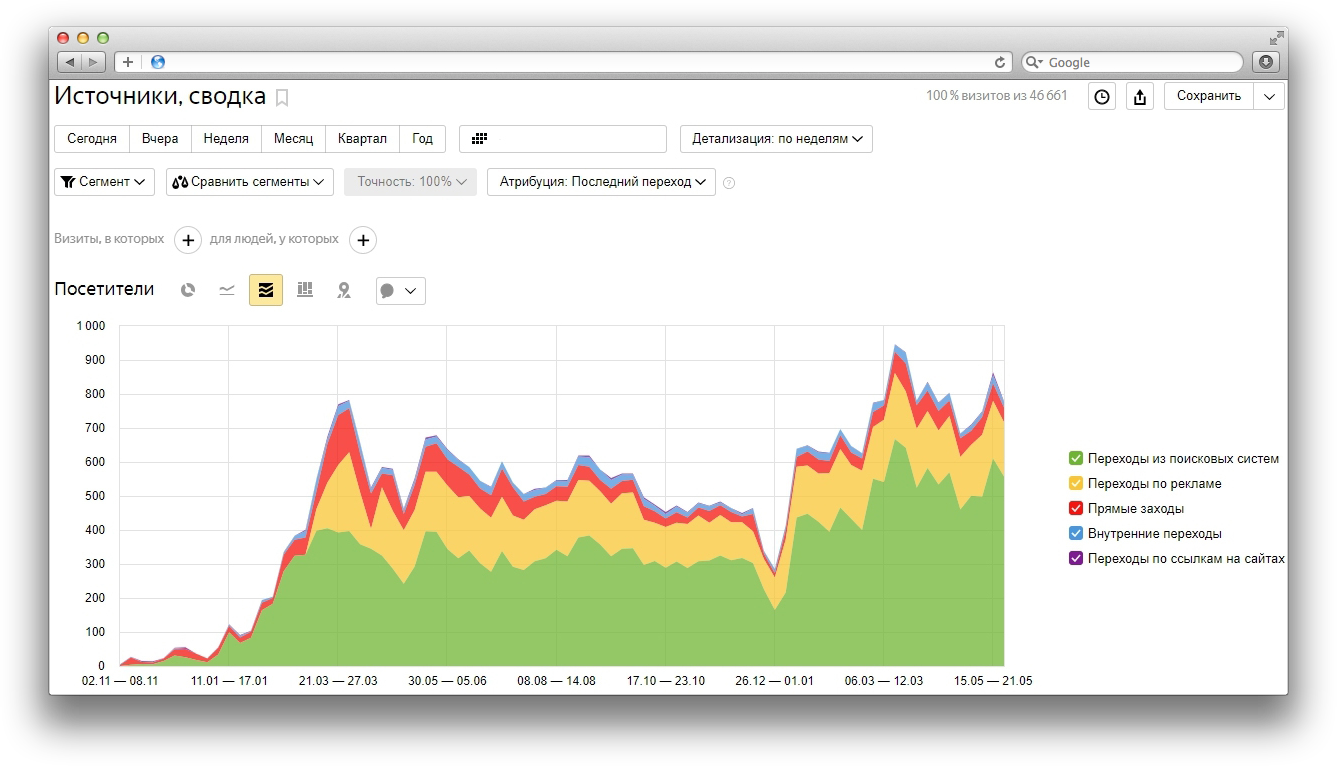Expand the Детализация: по неделям dropdown
This screenshot has height=766, width=1337.
click(x=776, y=139)
